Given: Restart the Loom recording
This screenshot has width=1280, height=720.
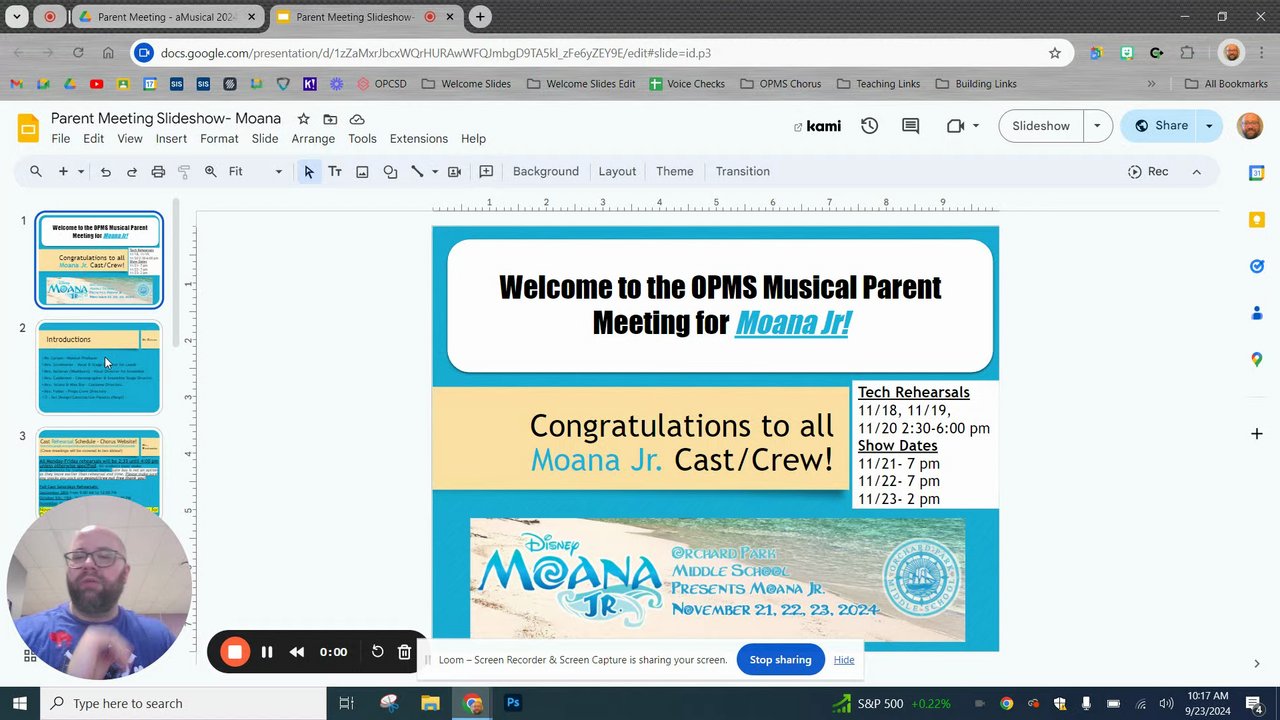Looking at the screenshot, I should click(377, 652).
